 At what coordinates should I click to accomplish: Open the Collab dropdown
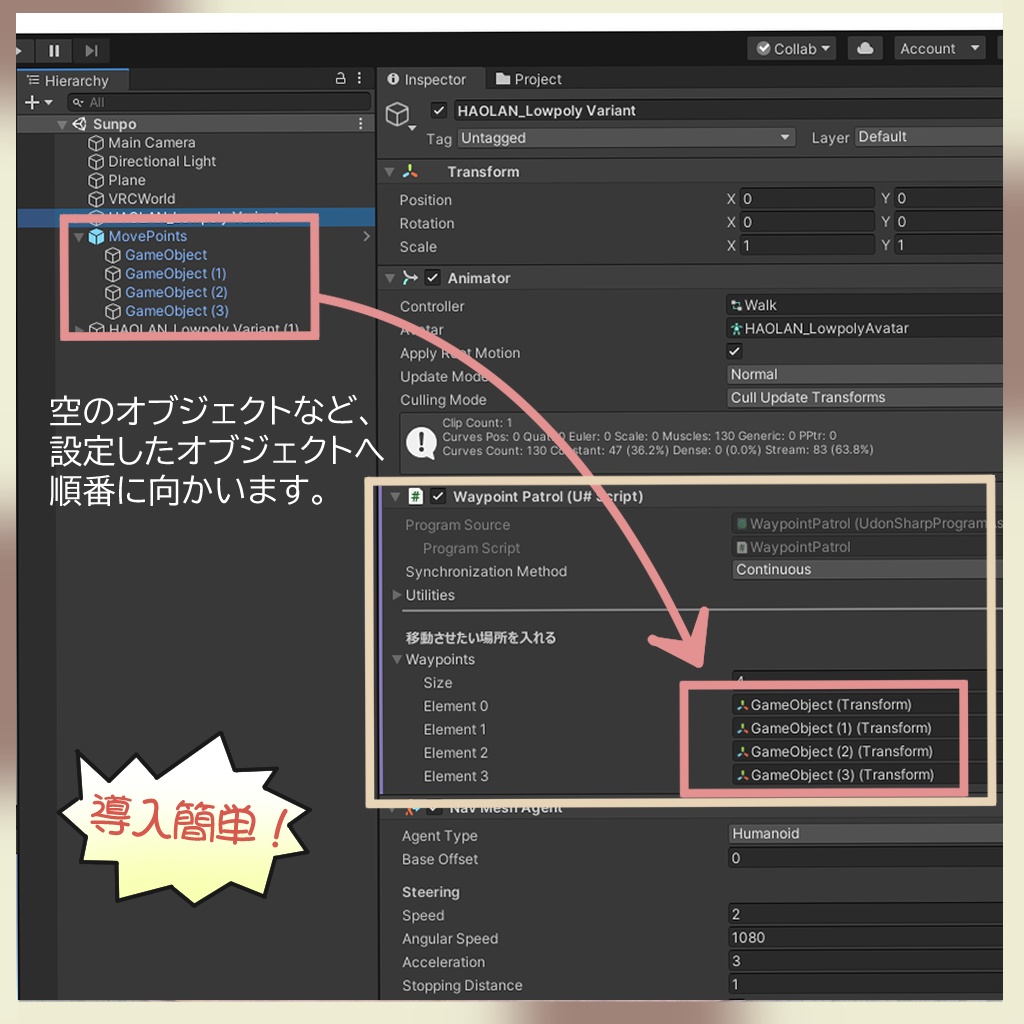pos(792,49)
